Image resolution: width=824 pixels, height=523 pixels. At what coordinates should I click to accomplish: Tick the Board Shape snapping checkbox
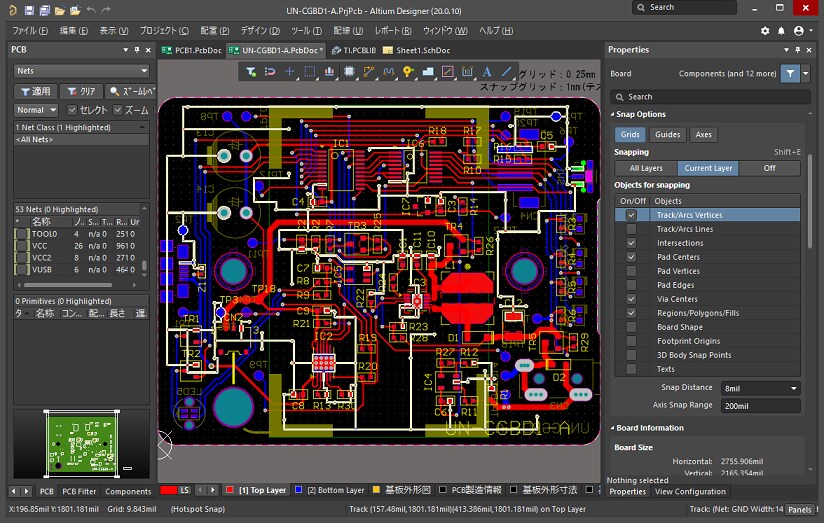[631, 327]
